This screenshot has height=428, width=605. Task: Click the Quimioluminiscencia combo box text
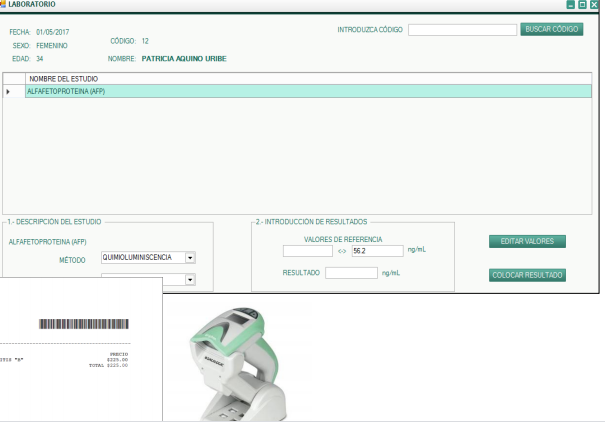142,257
